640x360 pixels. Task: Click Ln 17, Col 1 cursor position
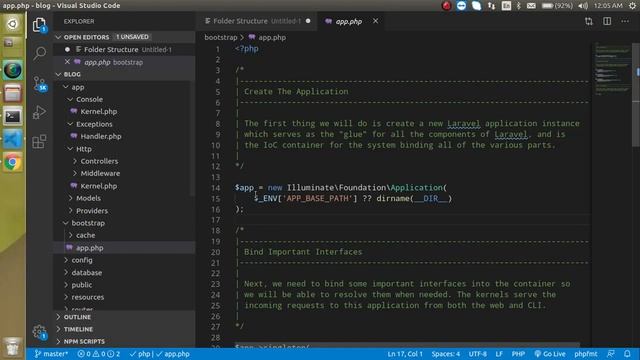click(405, 354)
